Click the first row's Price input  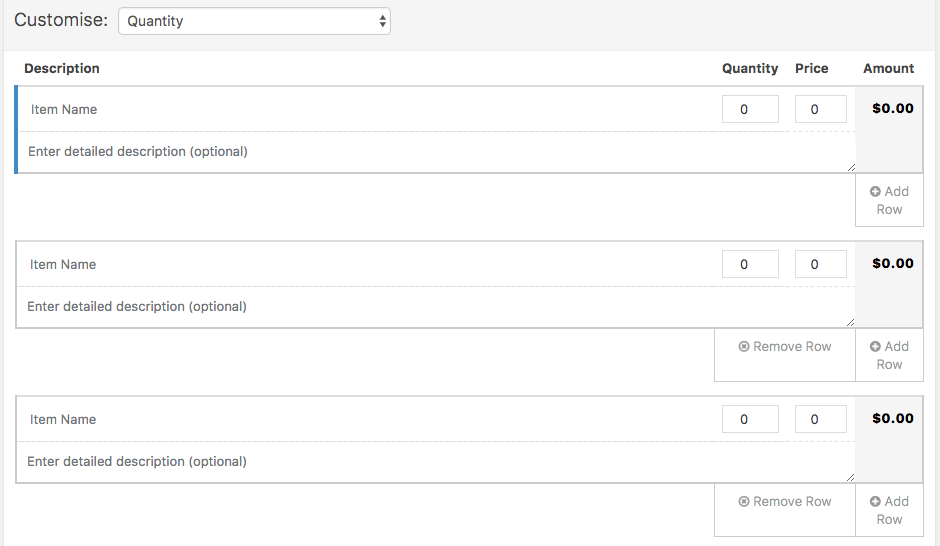(820, 109)
